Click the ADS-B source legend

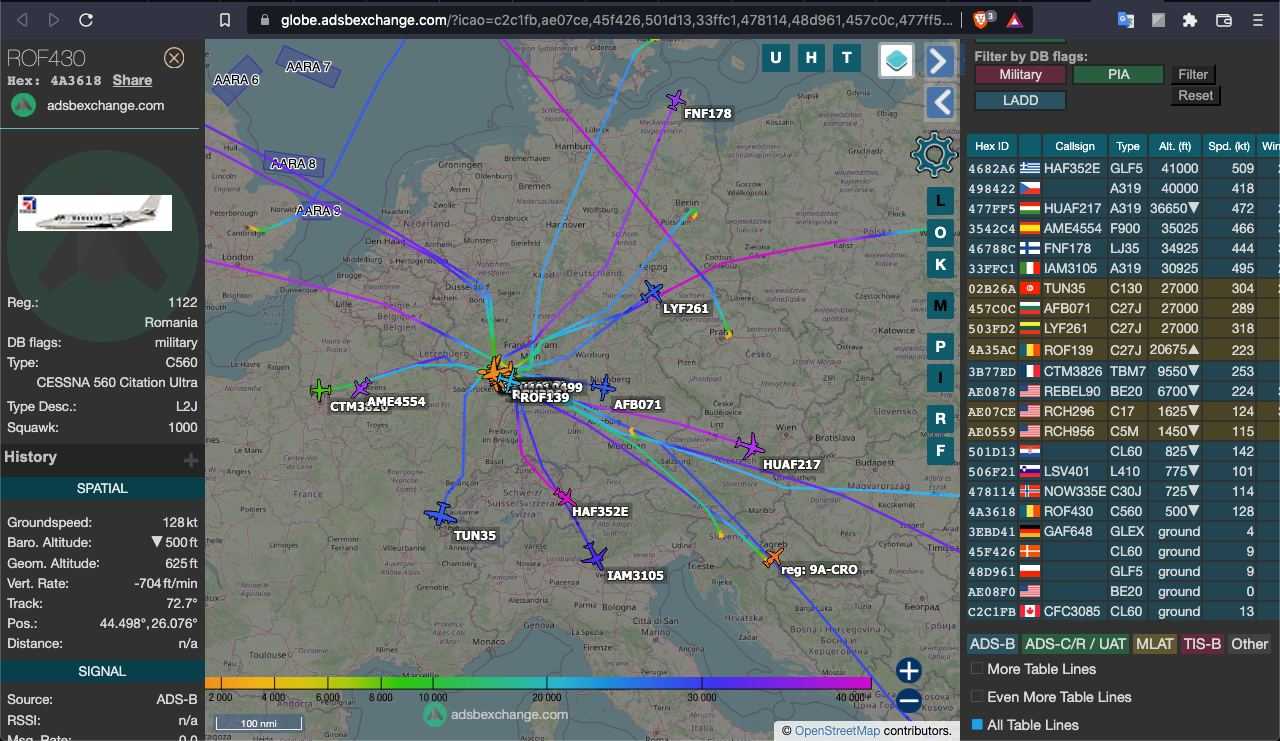(993, 644)
